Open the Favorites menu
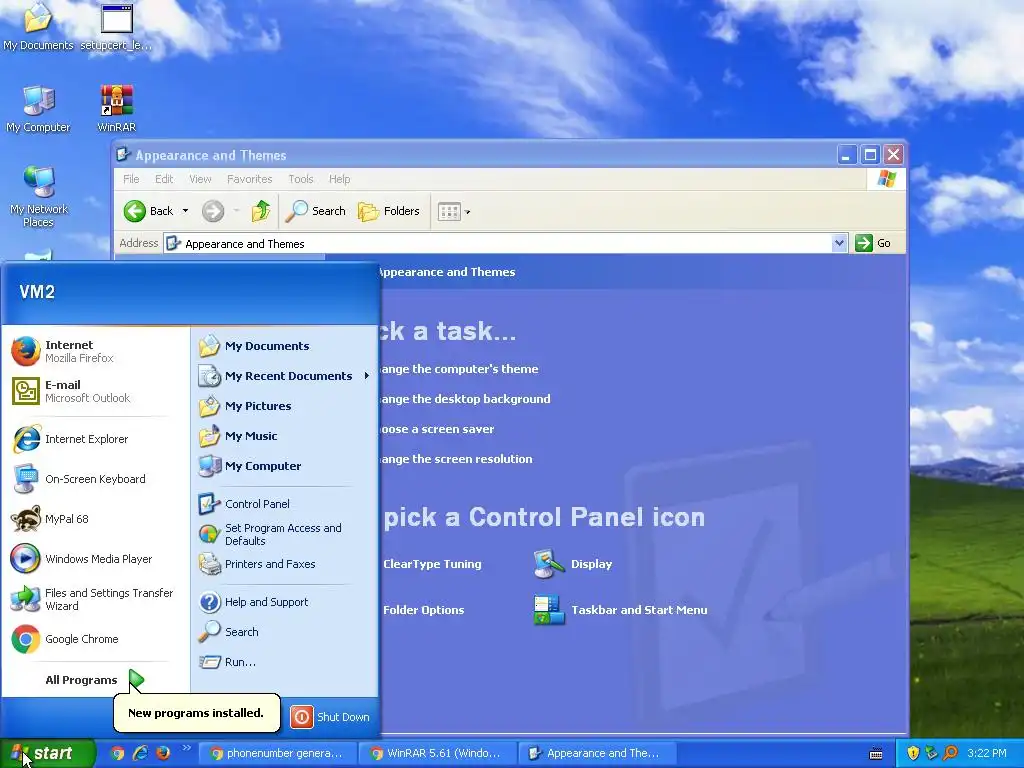 pyautogui.click(x=249, y=179)
